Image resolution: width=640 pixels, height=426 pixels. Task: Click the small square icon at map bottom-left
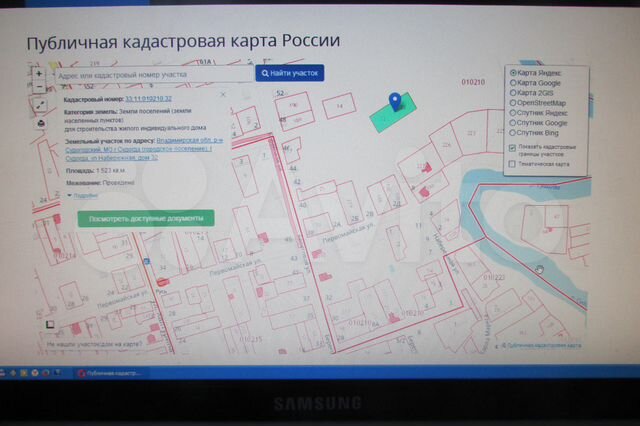(50, 325)
